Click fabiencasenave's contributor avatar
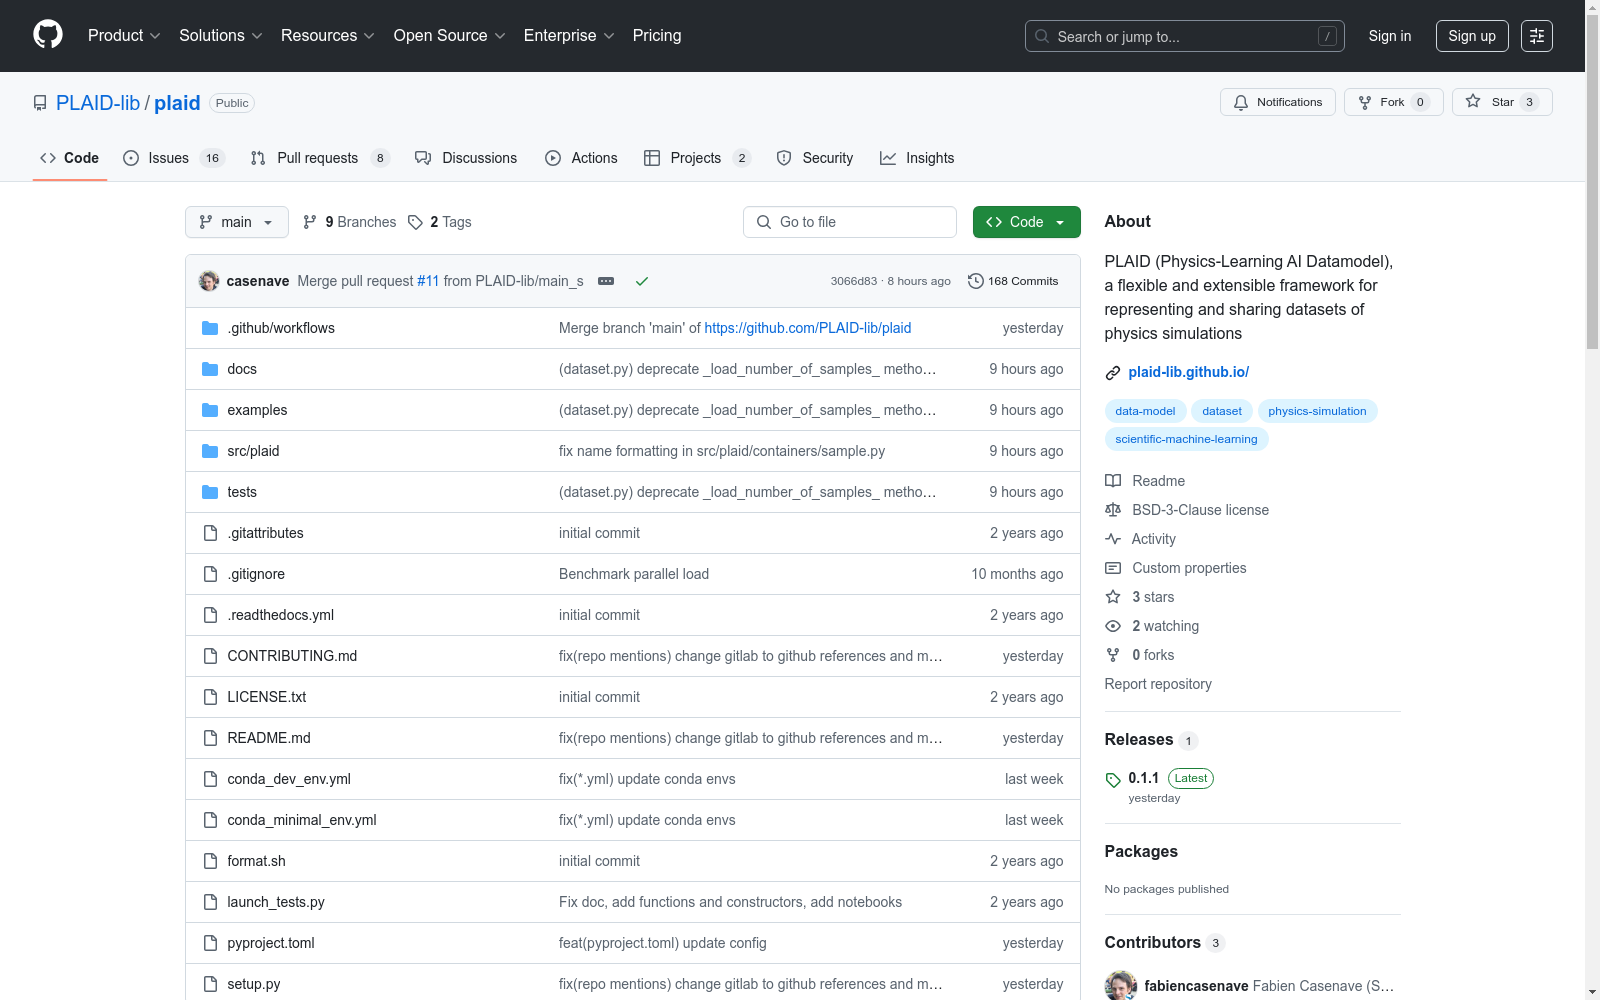The width and height of the screenshot is (1600, 1000). tap(1121, 985)
